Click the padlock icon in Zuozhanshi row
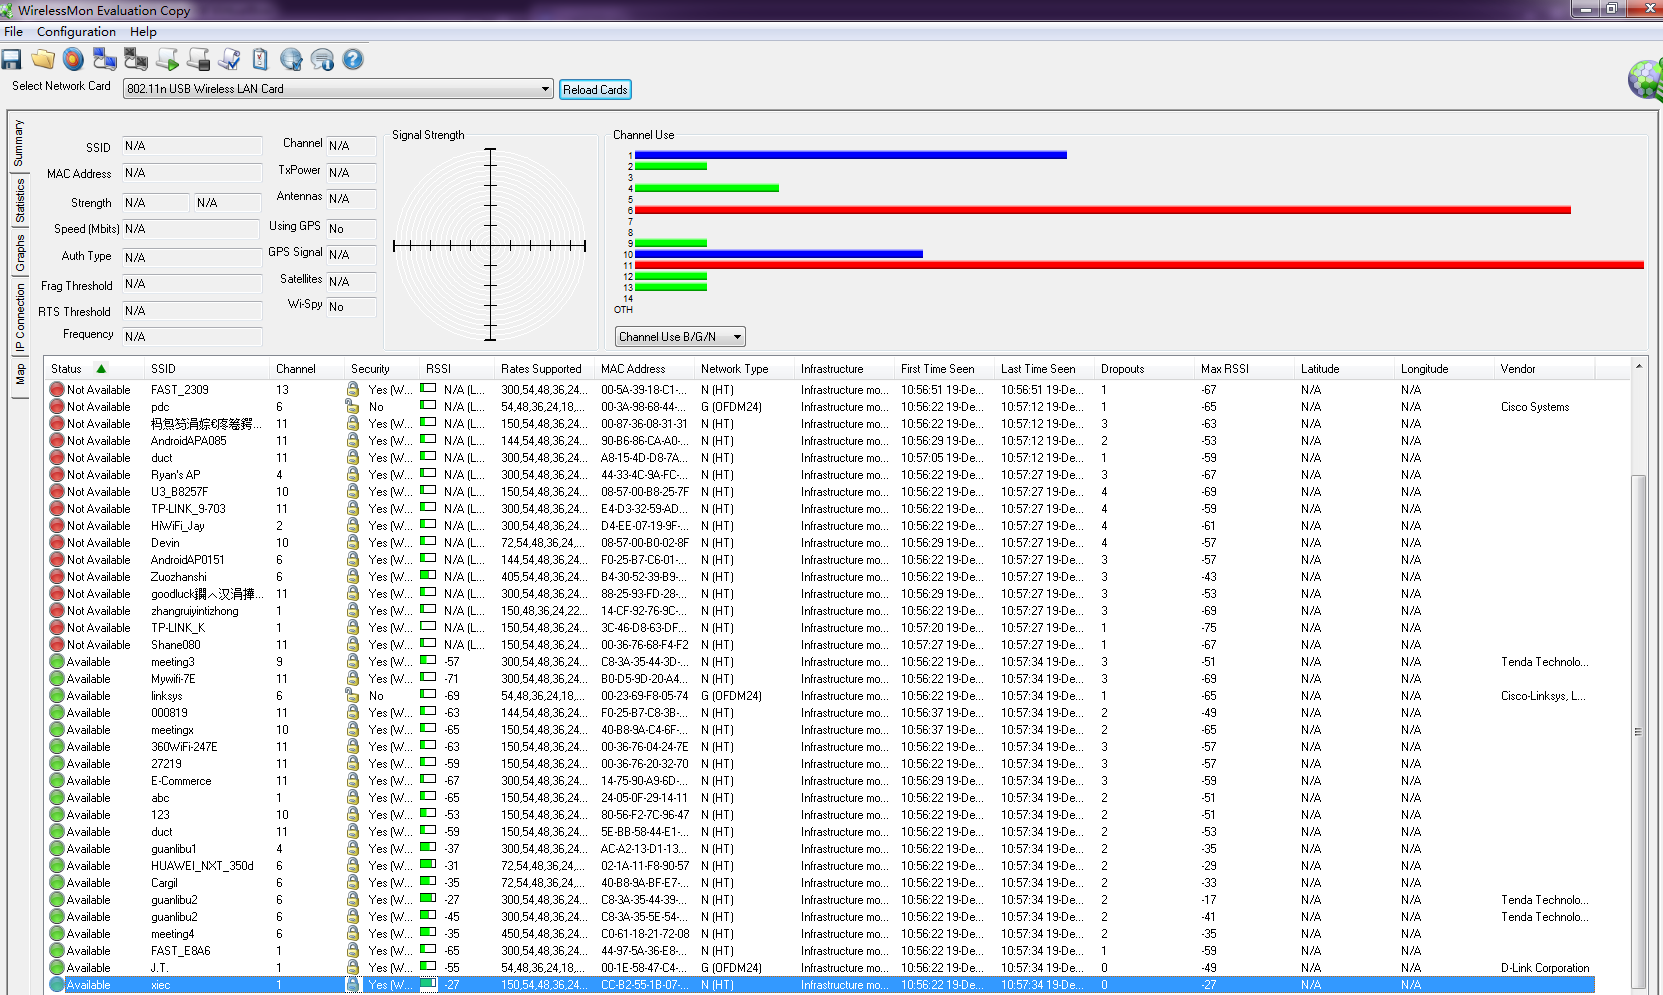Screen dimensions: 1663x995 pyautogui.click(x=352, y=576)
